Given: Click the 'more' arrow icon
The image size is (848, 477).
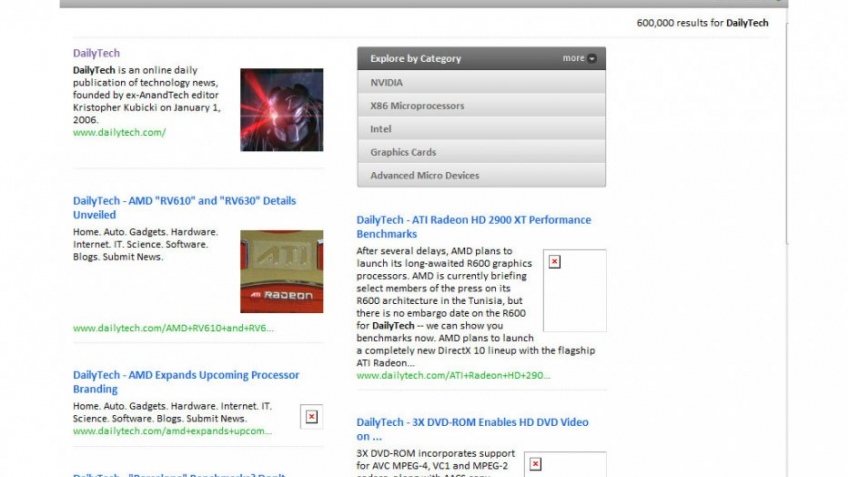Looking at the screenshot, I should tap(592, 58).
